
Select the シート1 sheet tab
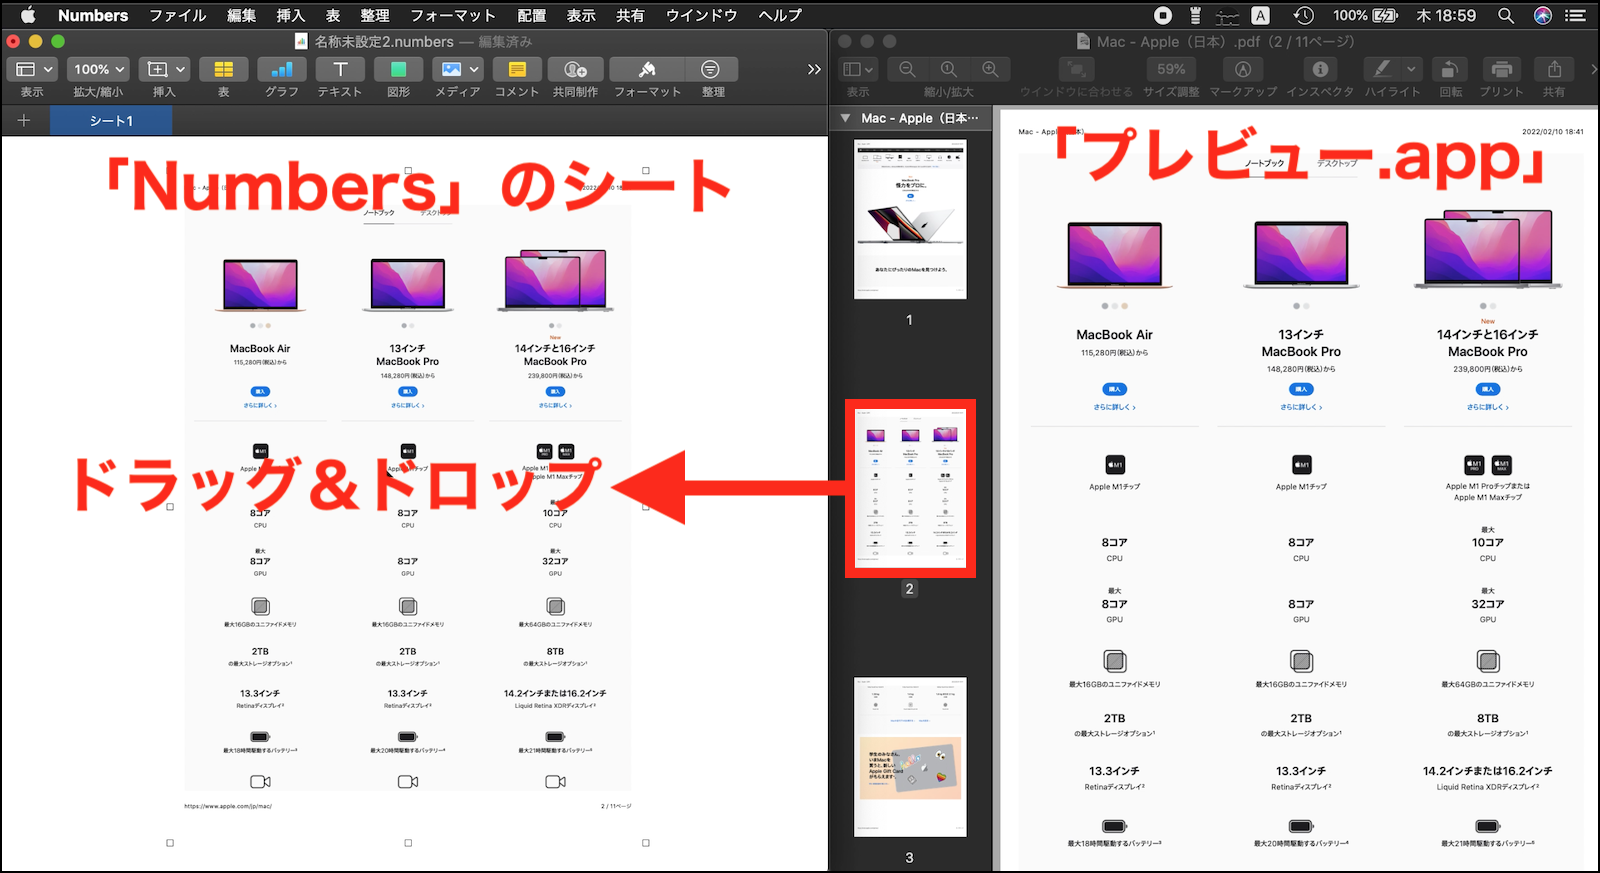pos(111,121)
